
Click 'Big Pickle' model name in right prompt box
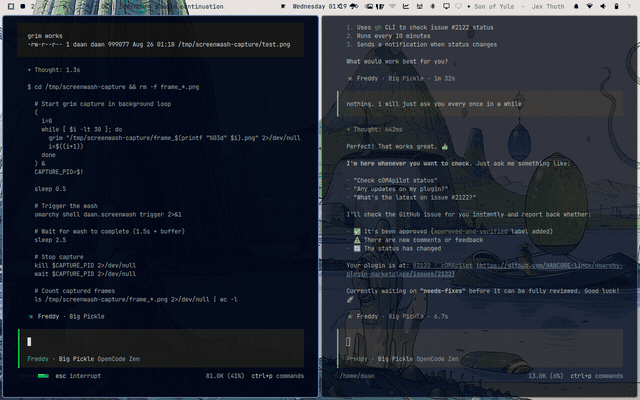pyautogui.click(x=395, y=359)
